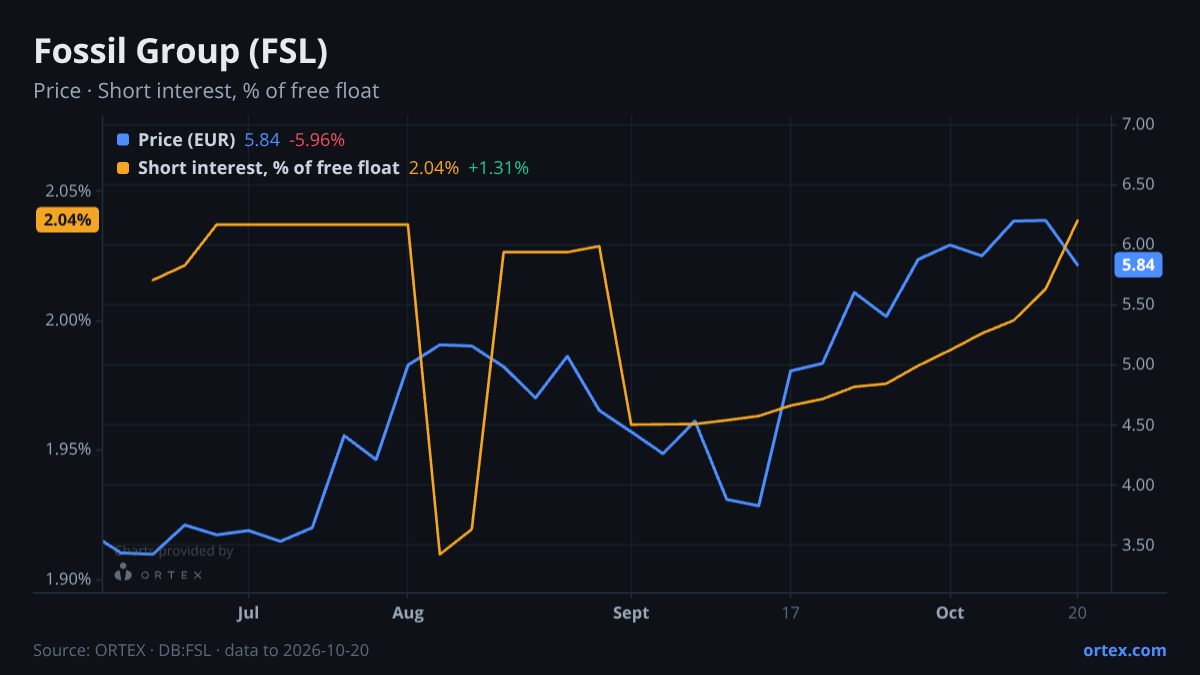This screenshot has width=1200, height=675.
Task: Click the 2.04% value in the legend
Action: [434, 168]
